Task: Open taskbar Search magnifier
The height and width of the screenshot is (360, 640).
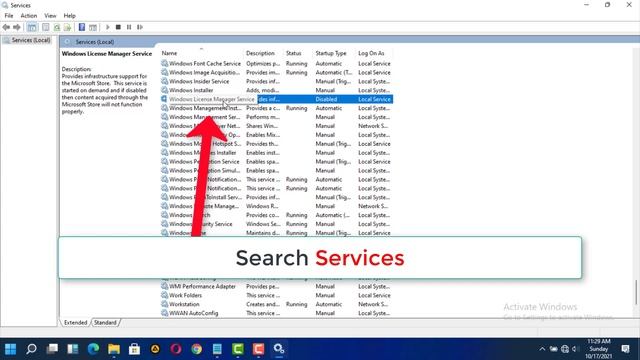Action: coord(31,349)
